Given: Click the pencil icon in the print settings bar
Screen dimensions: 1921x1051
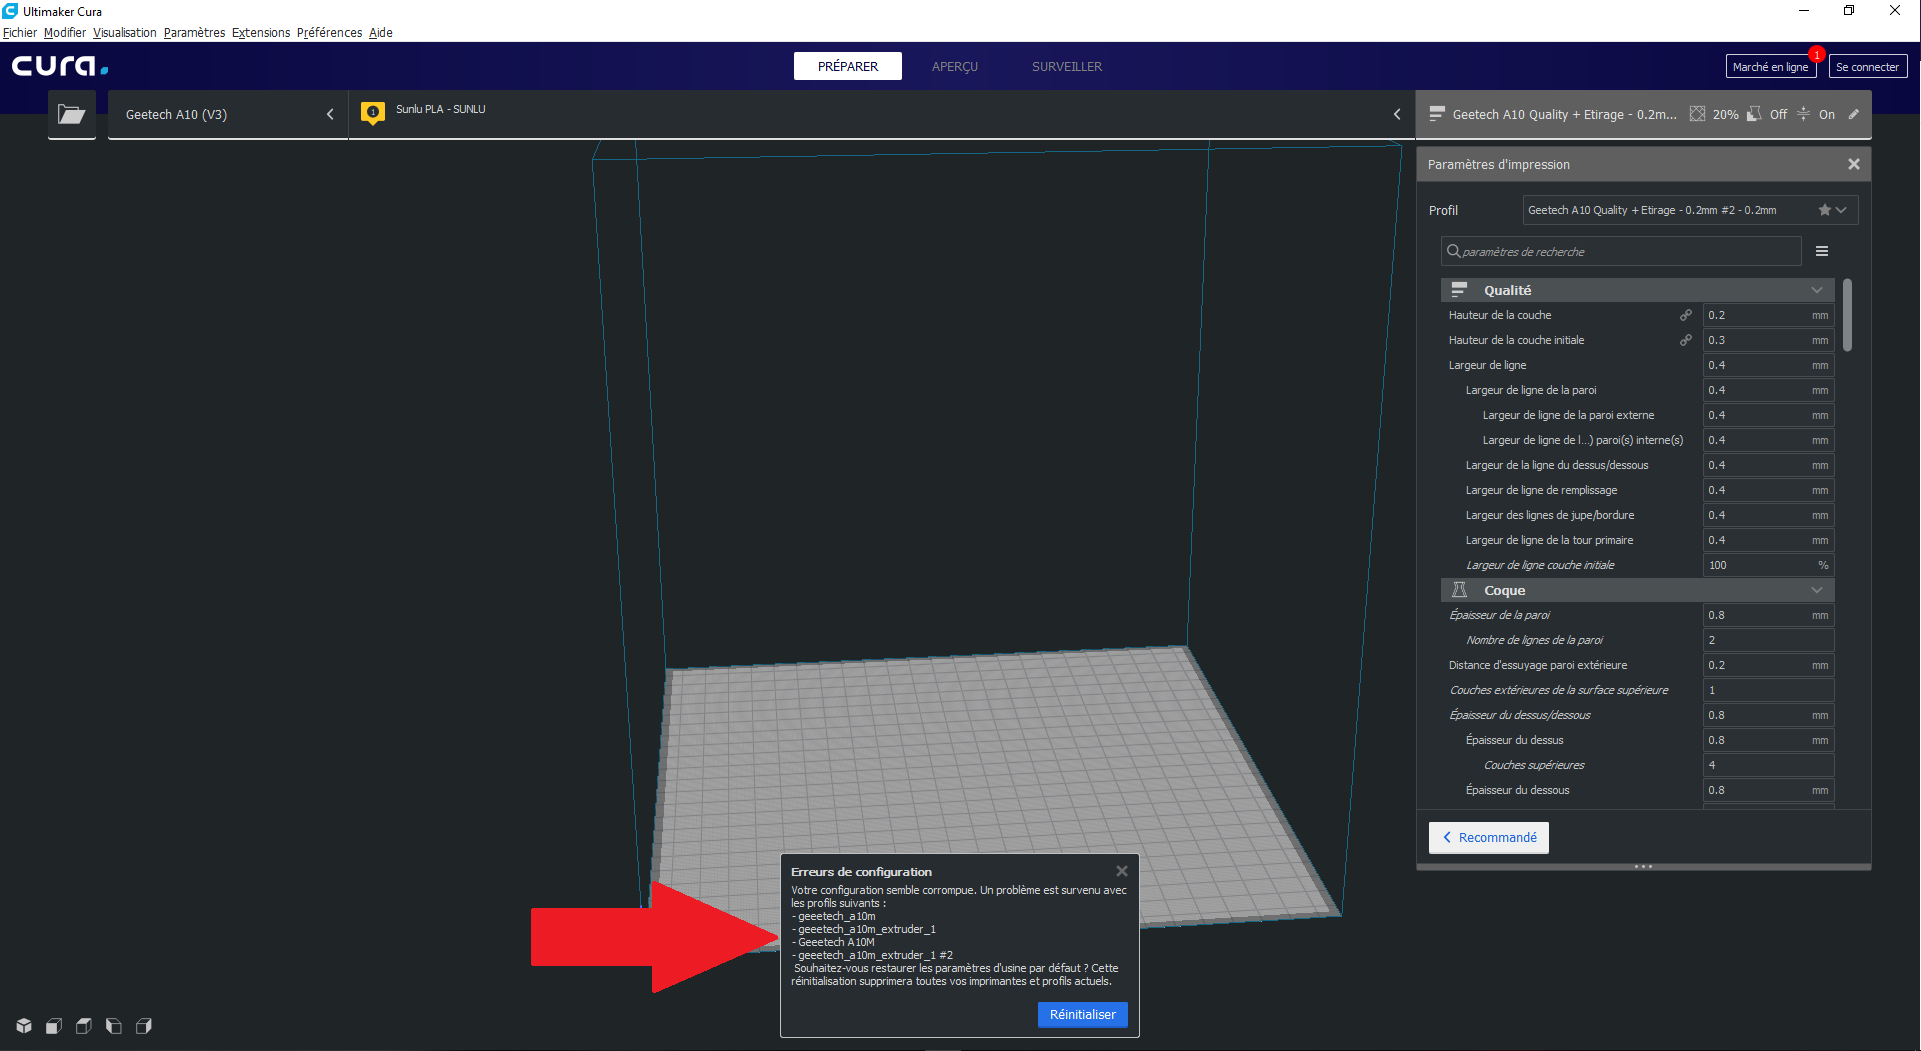Looking at the screenshot, I should click(1853, 114).
